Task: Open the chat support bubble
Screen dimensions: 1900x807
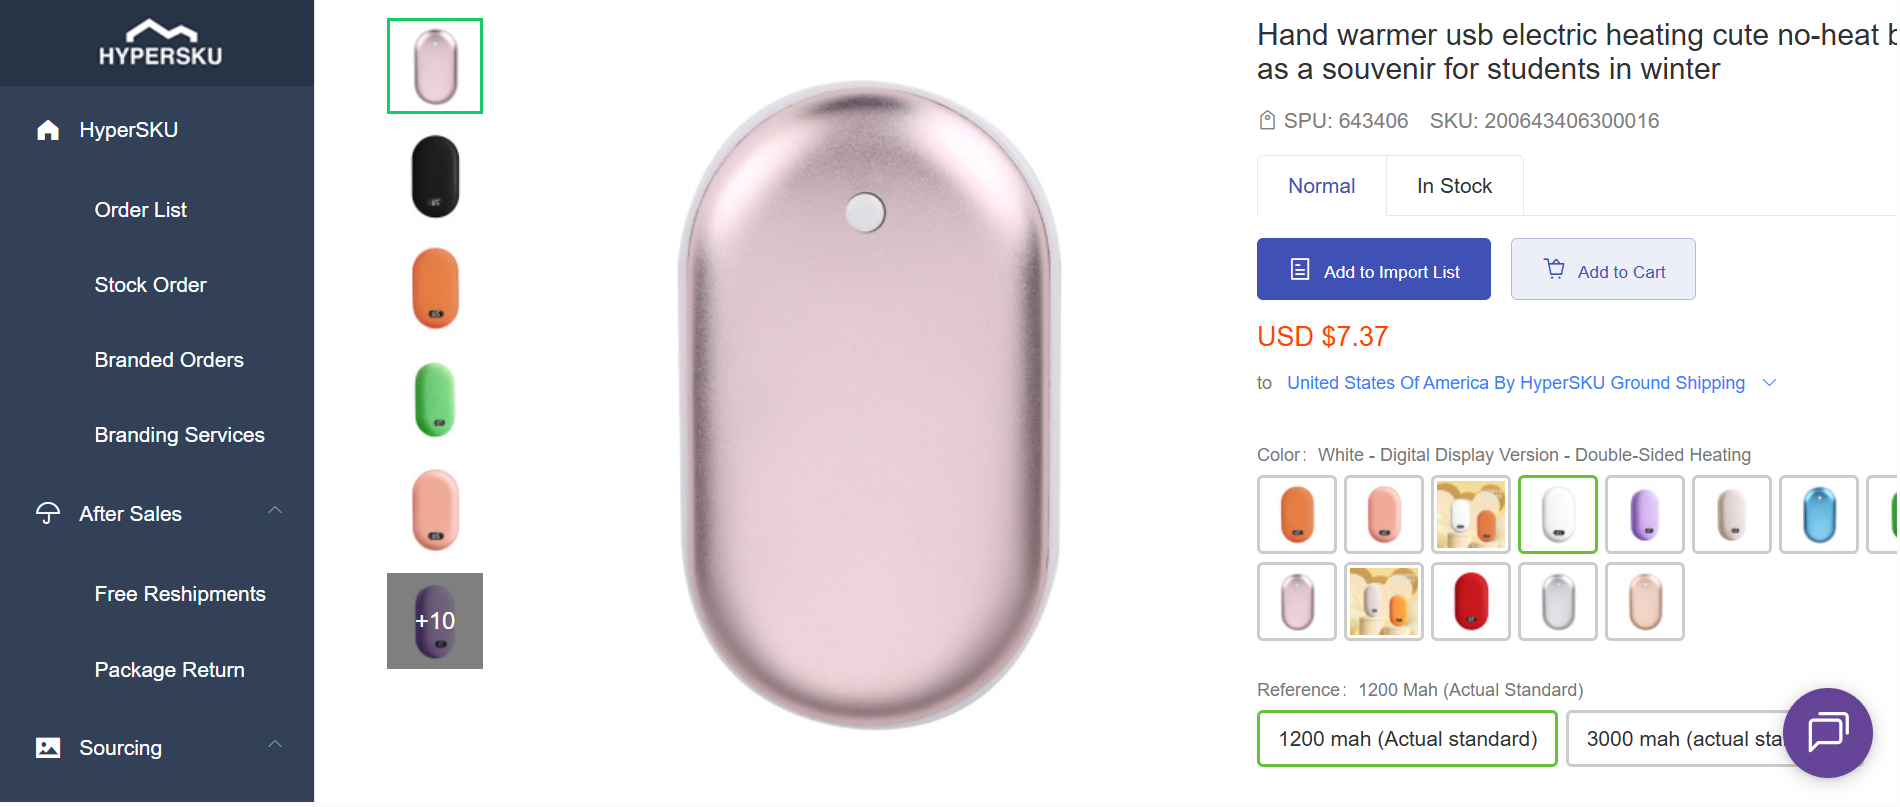Action: (1827, 733)
